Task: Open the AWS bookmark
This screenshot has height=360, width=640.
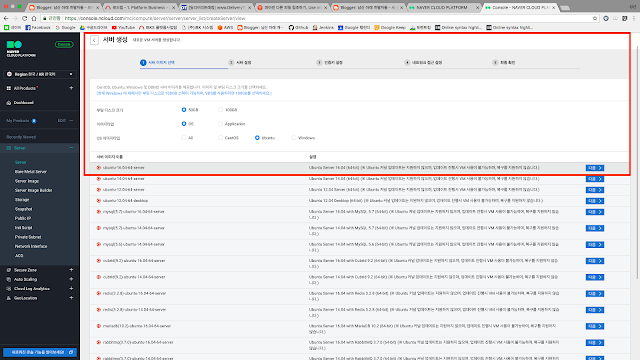Action: 225,28
